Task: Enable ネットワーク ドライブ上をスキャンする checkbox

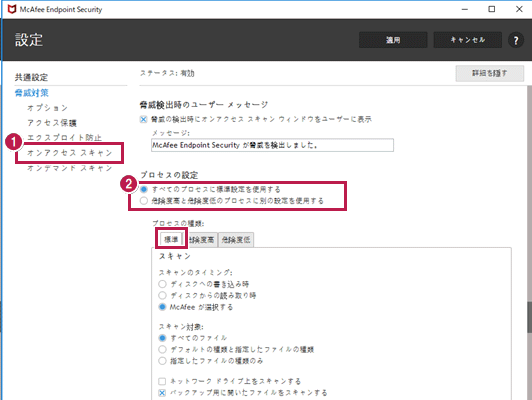Action: click(162, 381)
